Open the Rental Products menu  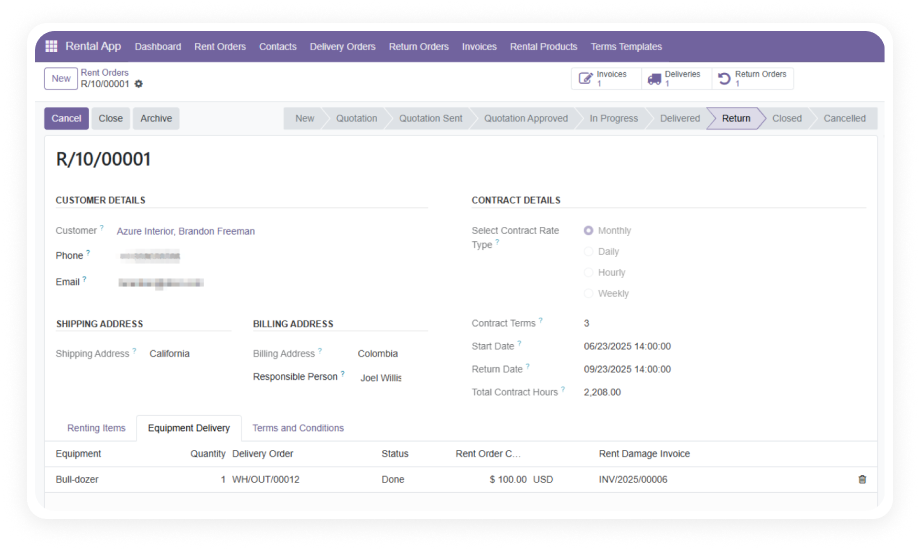tap(543, 46)
